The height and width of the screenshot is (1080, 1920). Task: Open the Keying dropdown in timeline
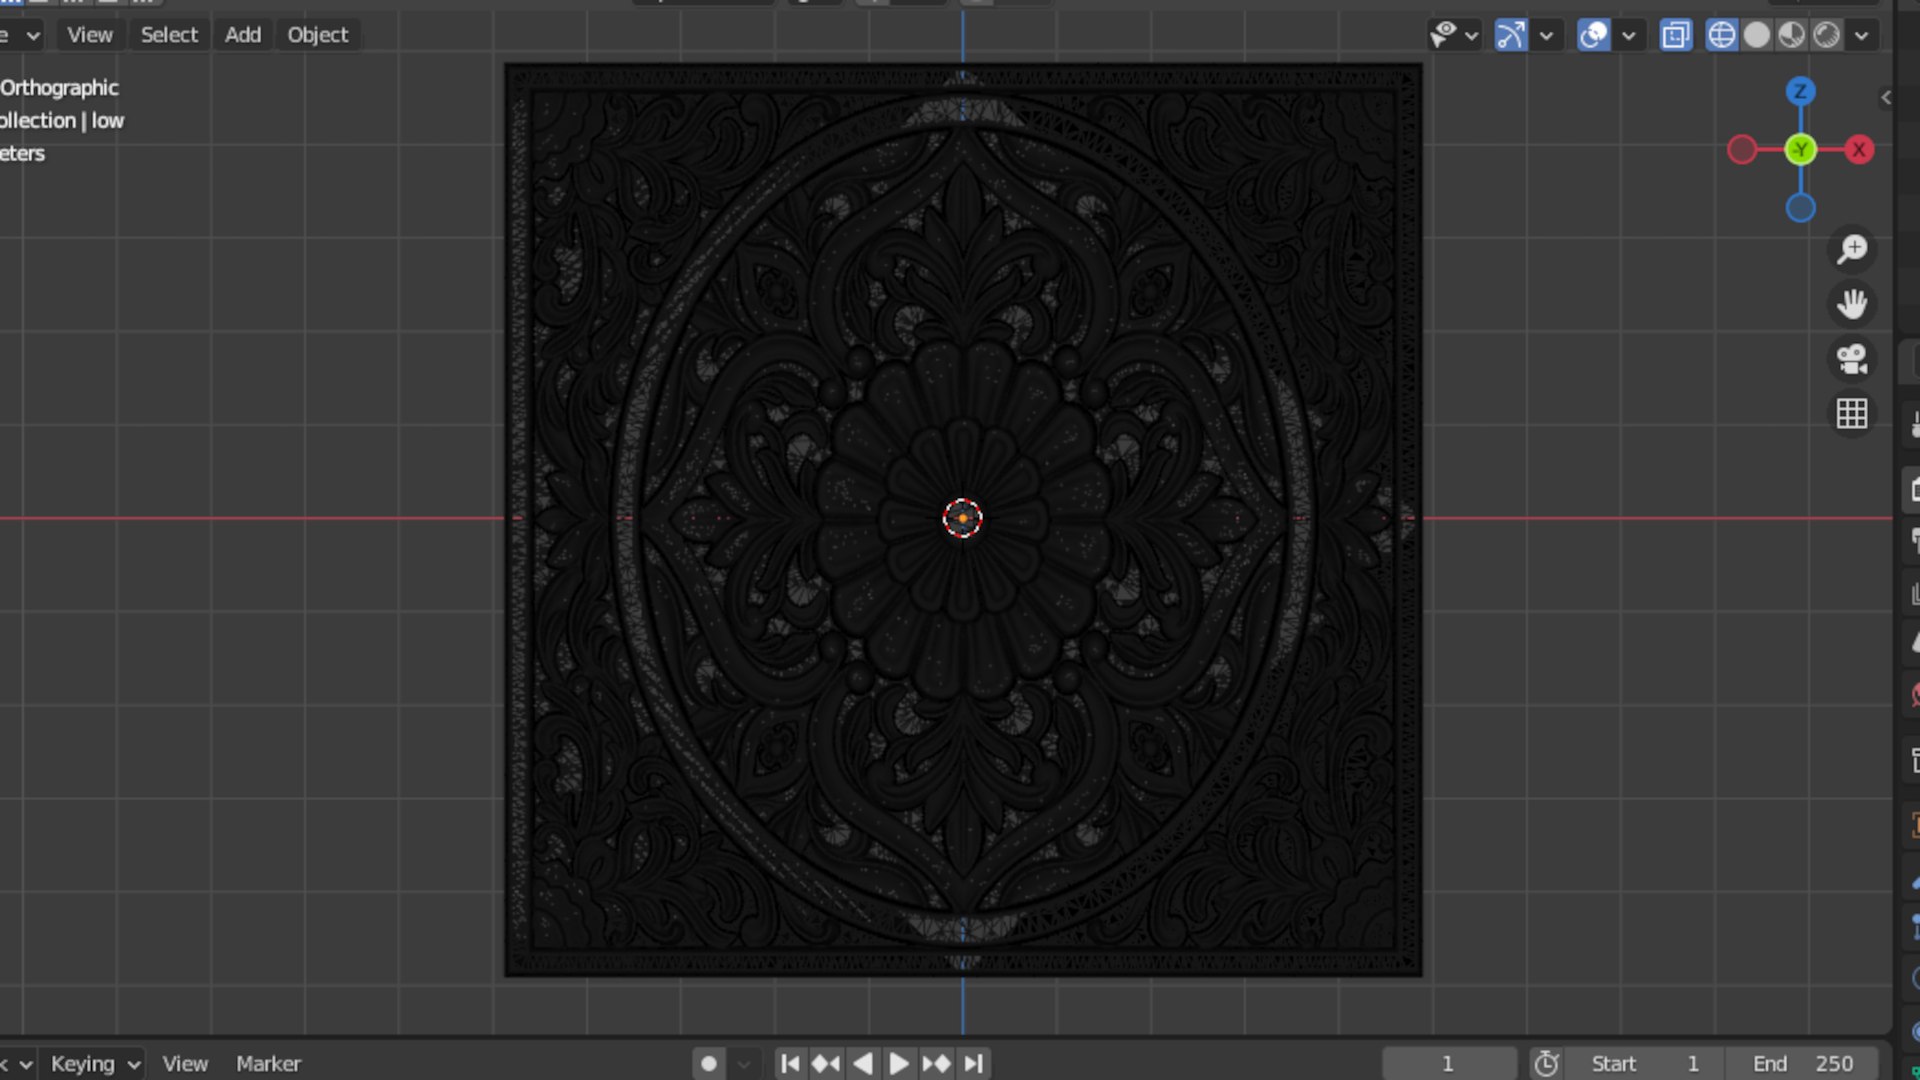point(95,1064)
